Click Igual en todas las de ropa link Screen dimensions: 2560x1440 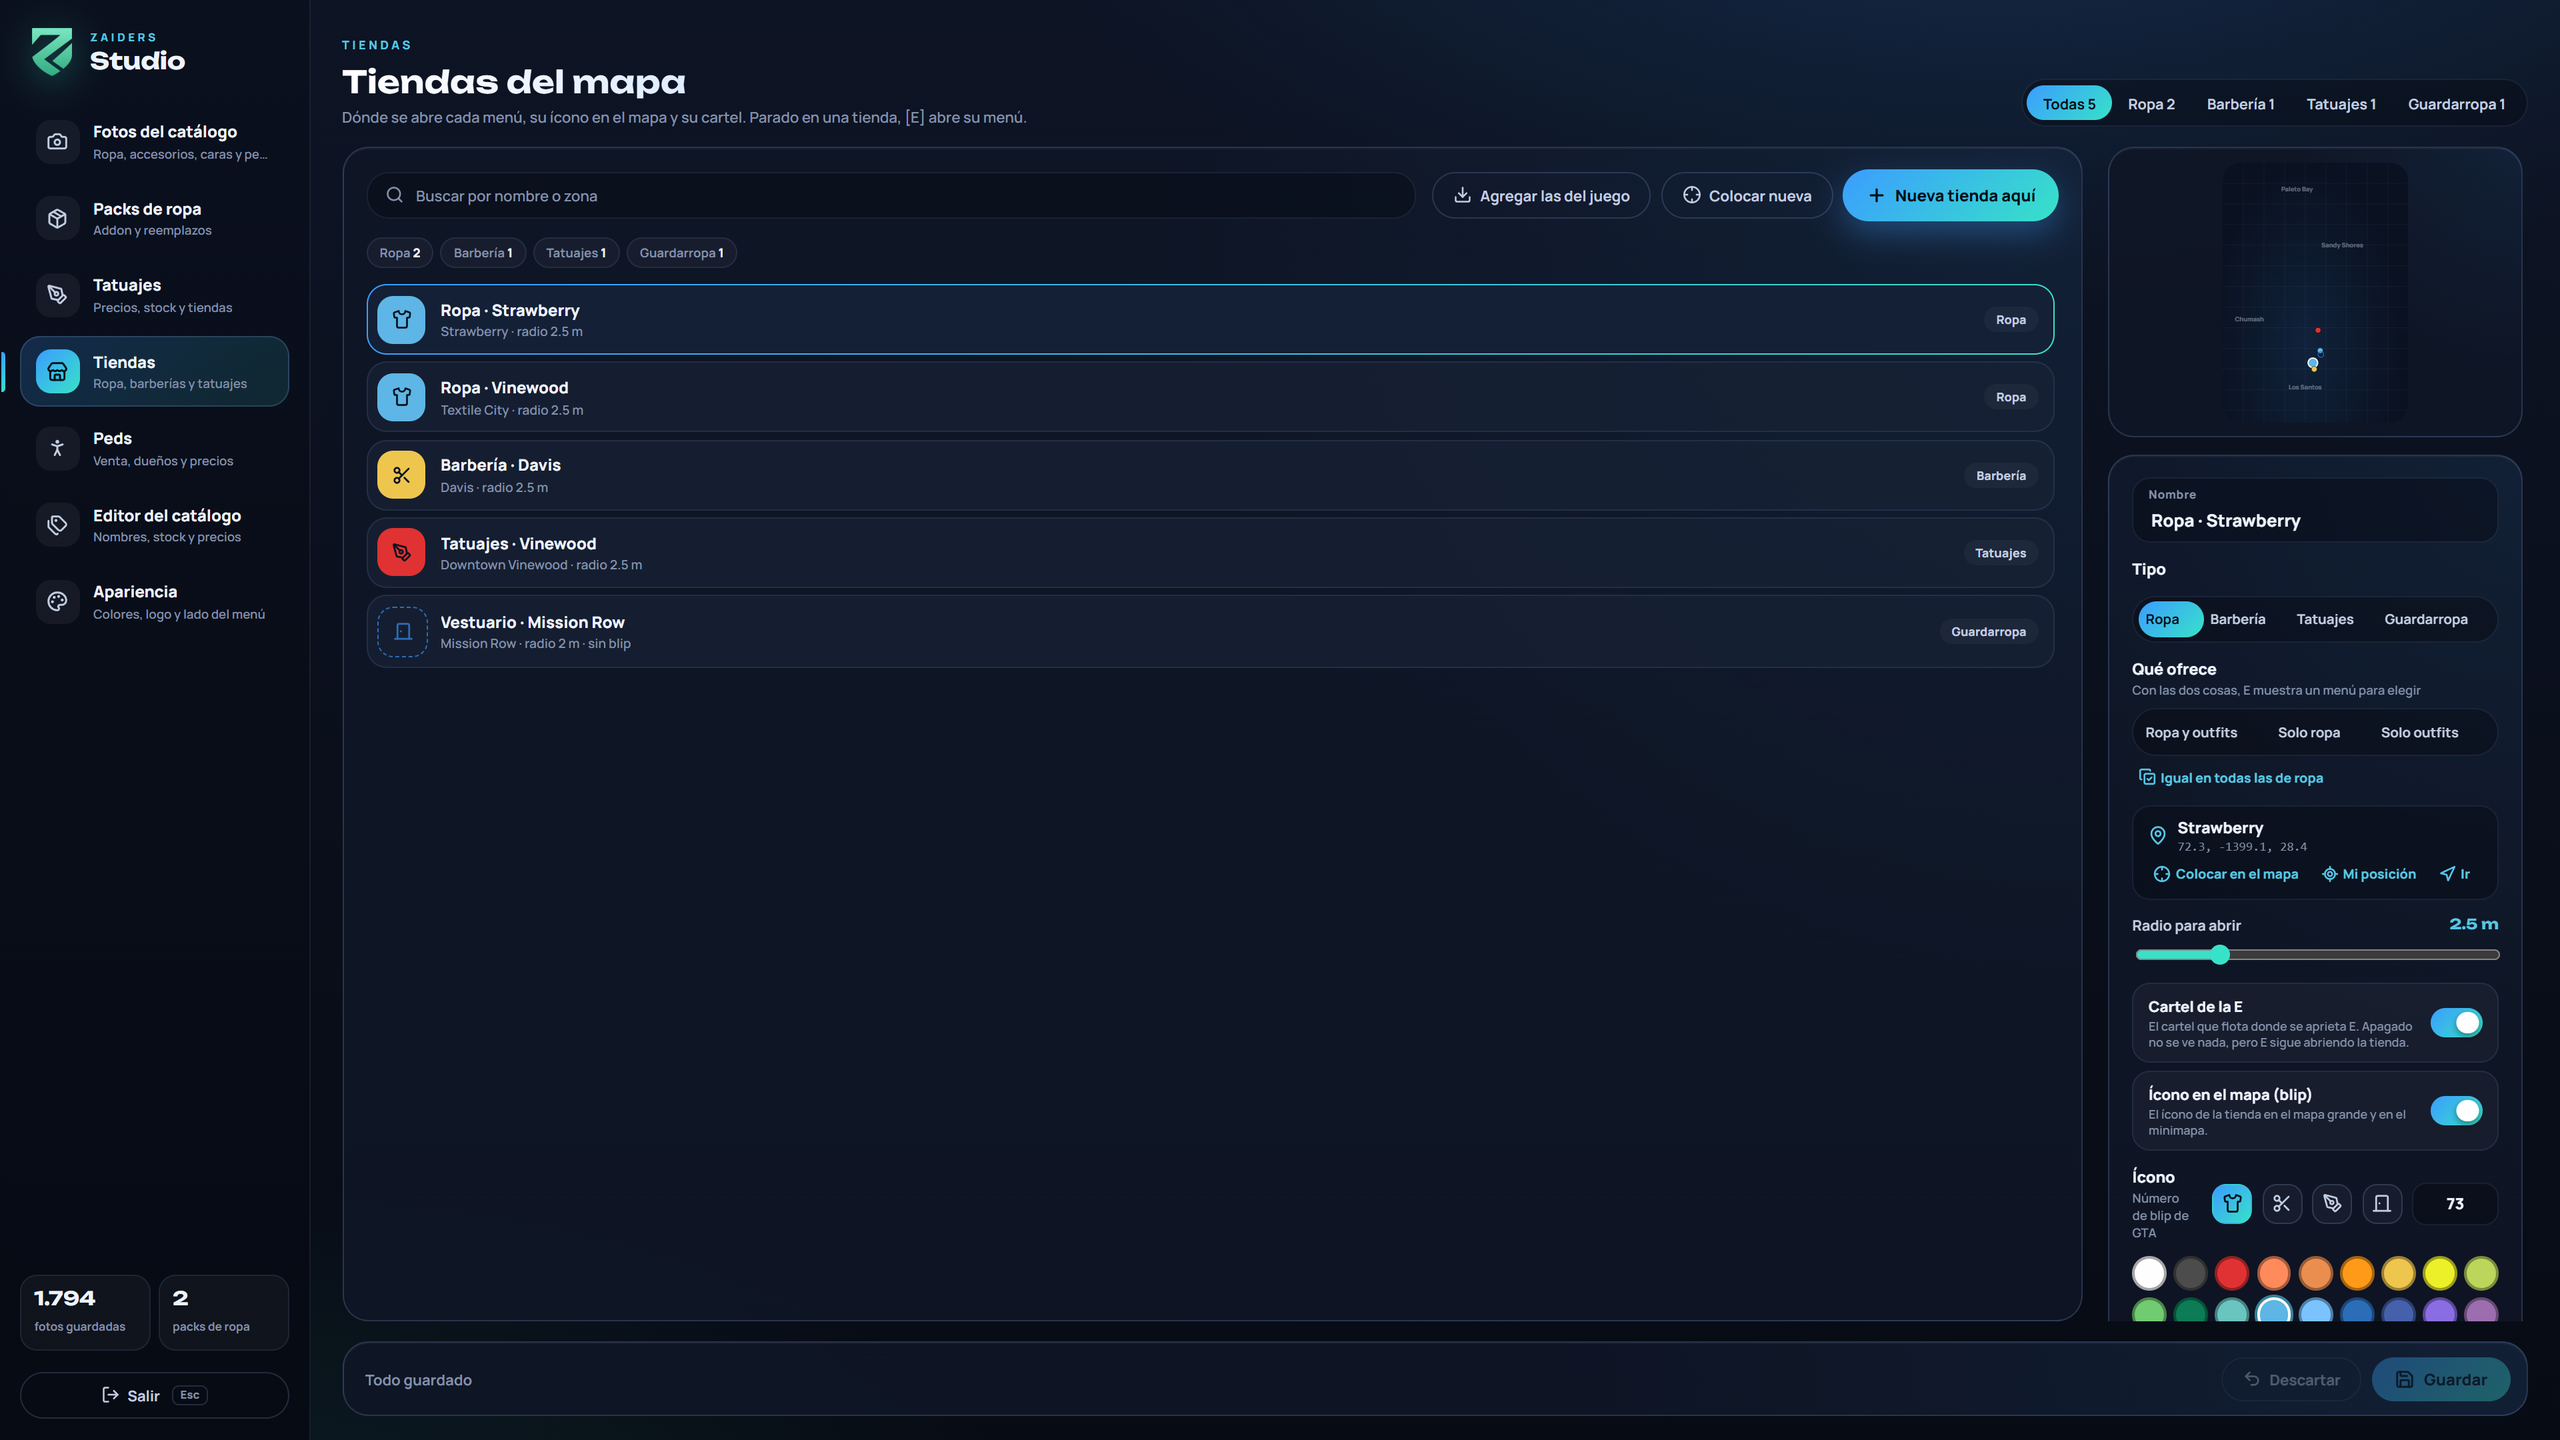2230,778
